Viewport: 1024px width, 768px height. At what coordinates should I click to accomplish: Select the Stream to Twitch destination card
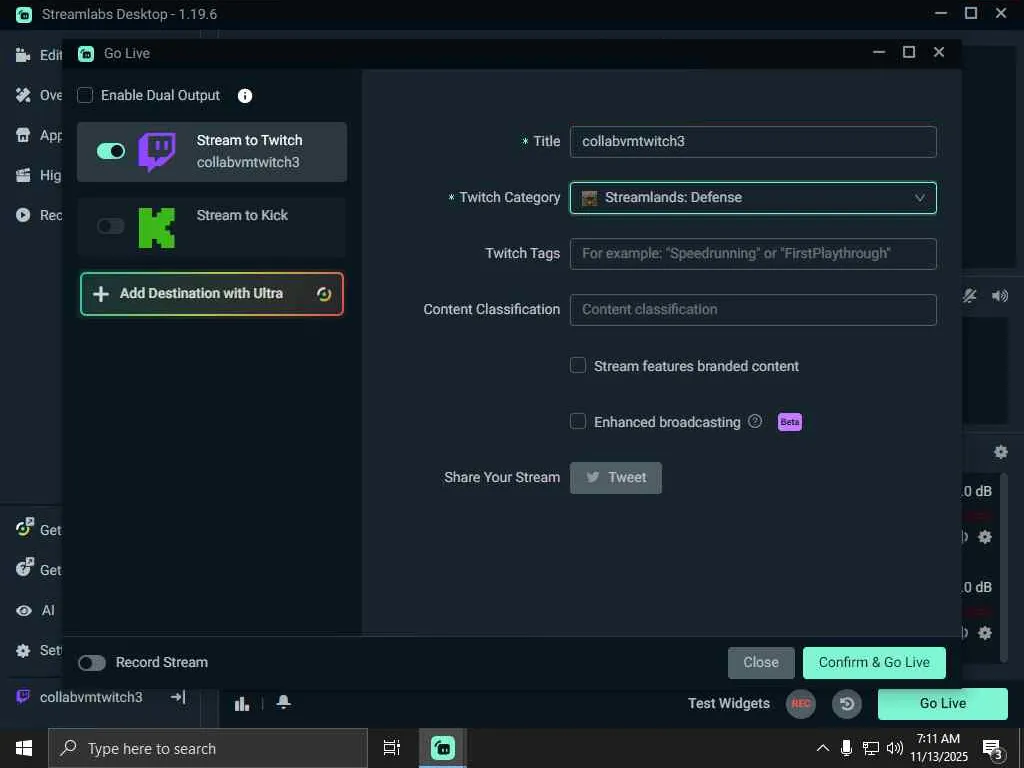(212, 152)
